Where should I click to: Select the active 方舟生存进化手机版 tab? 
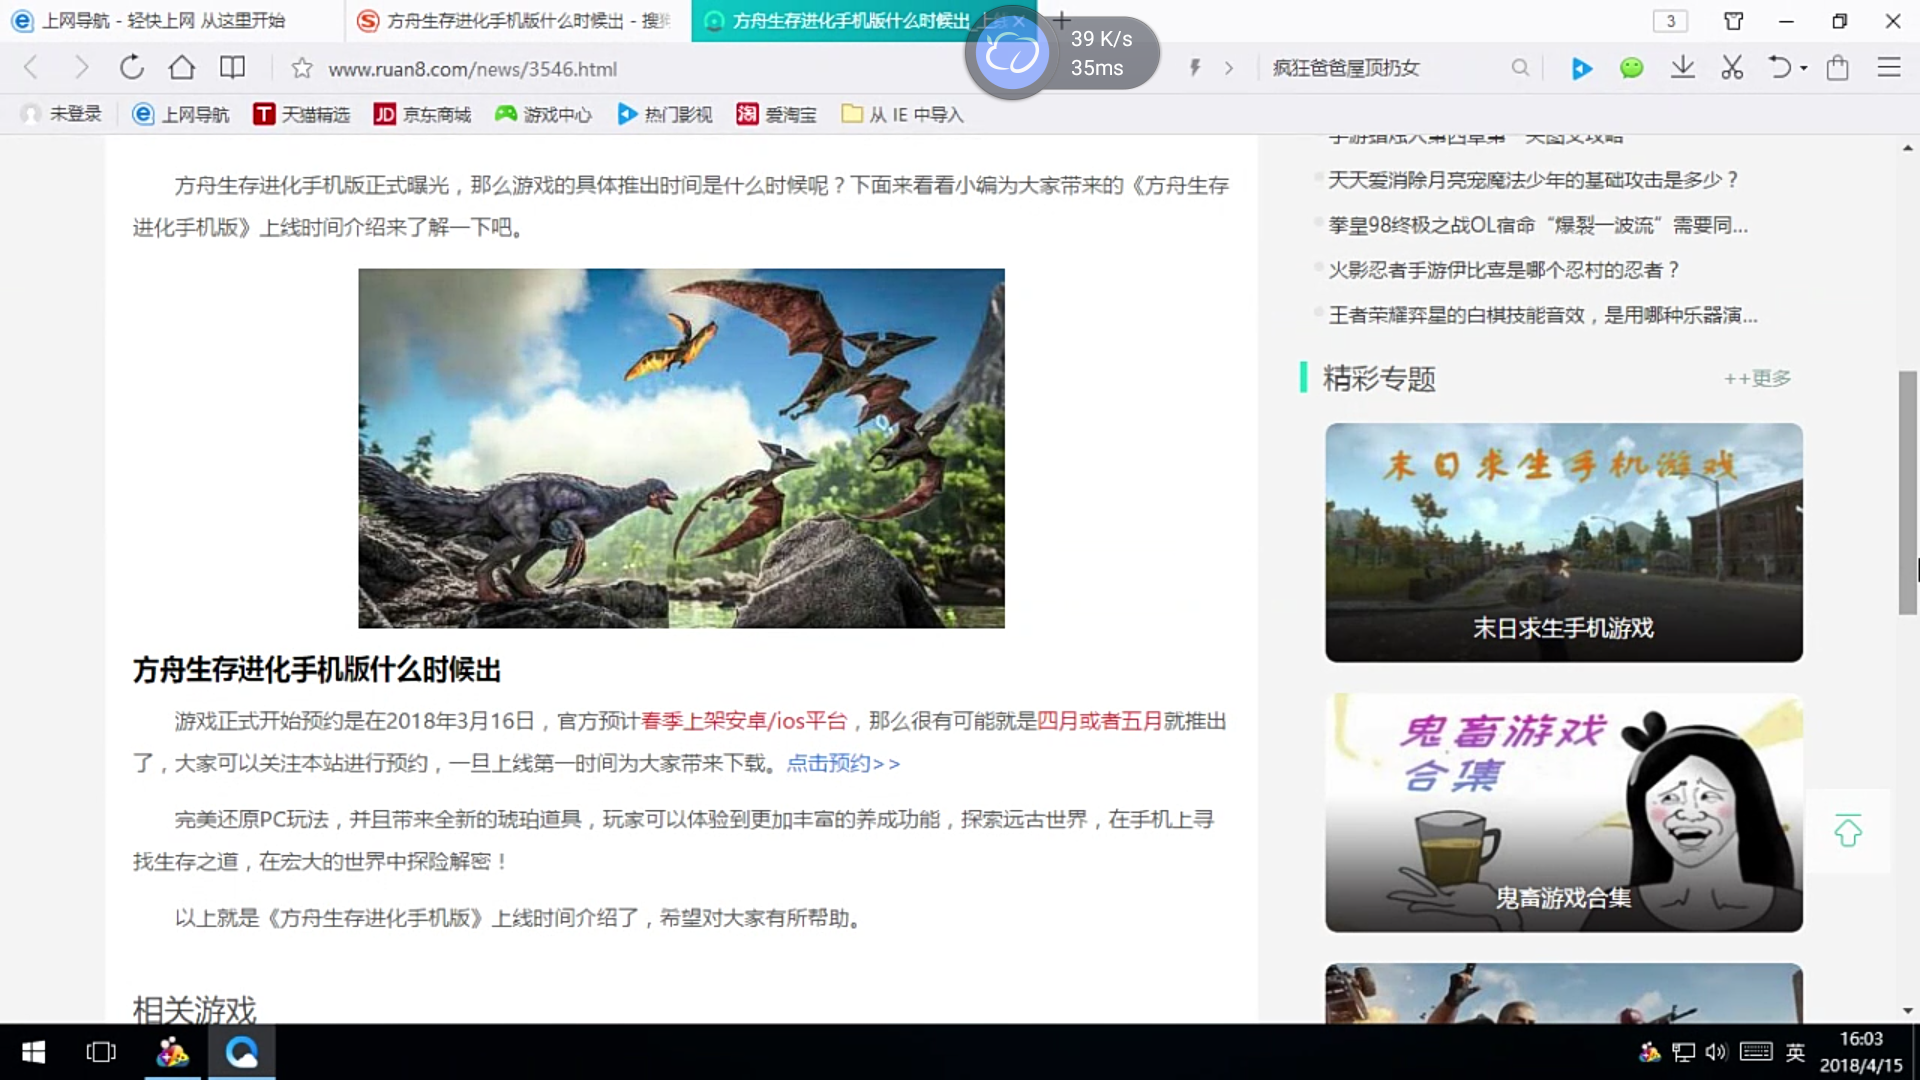[x=850, y=20]
